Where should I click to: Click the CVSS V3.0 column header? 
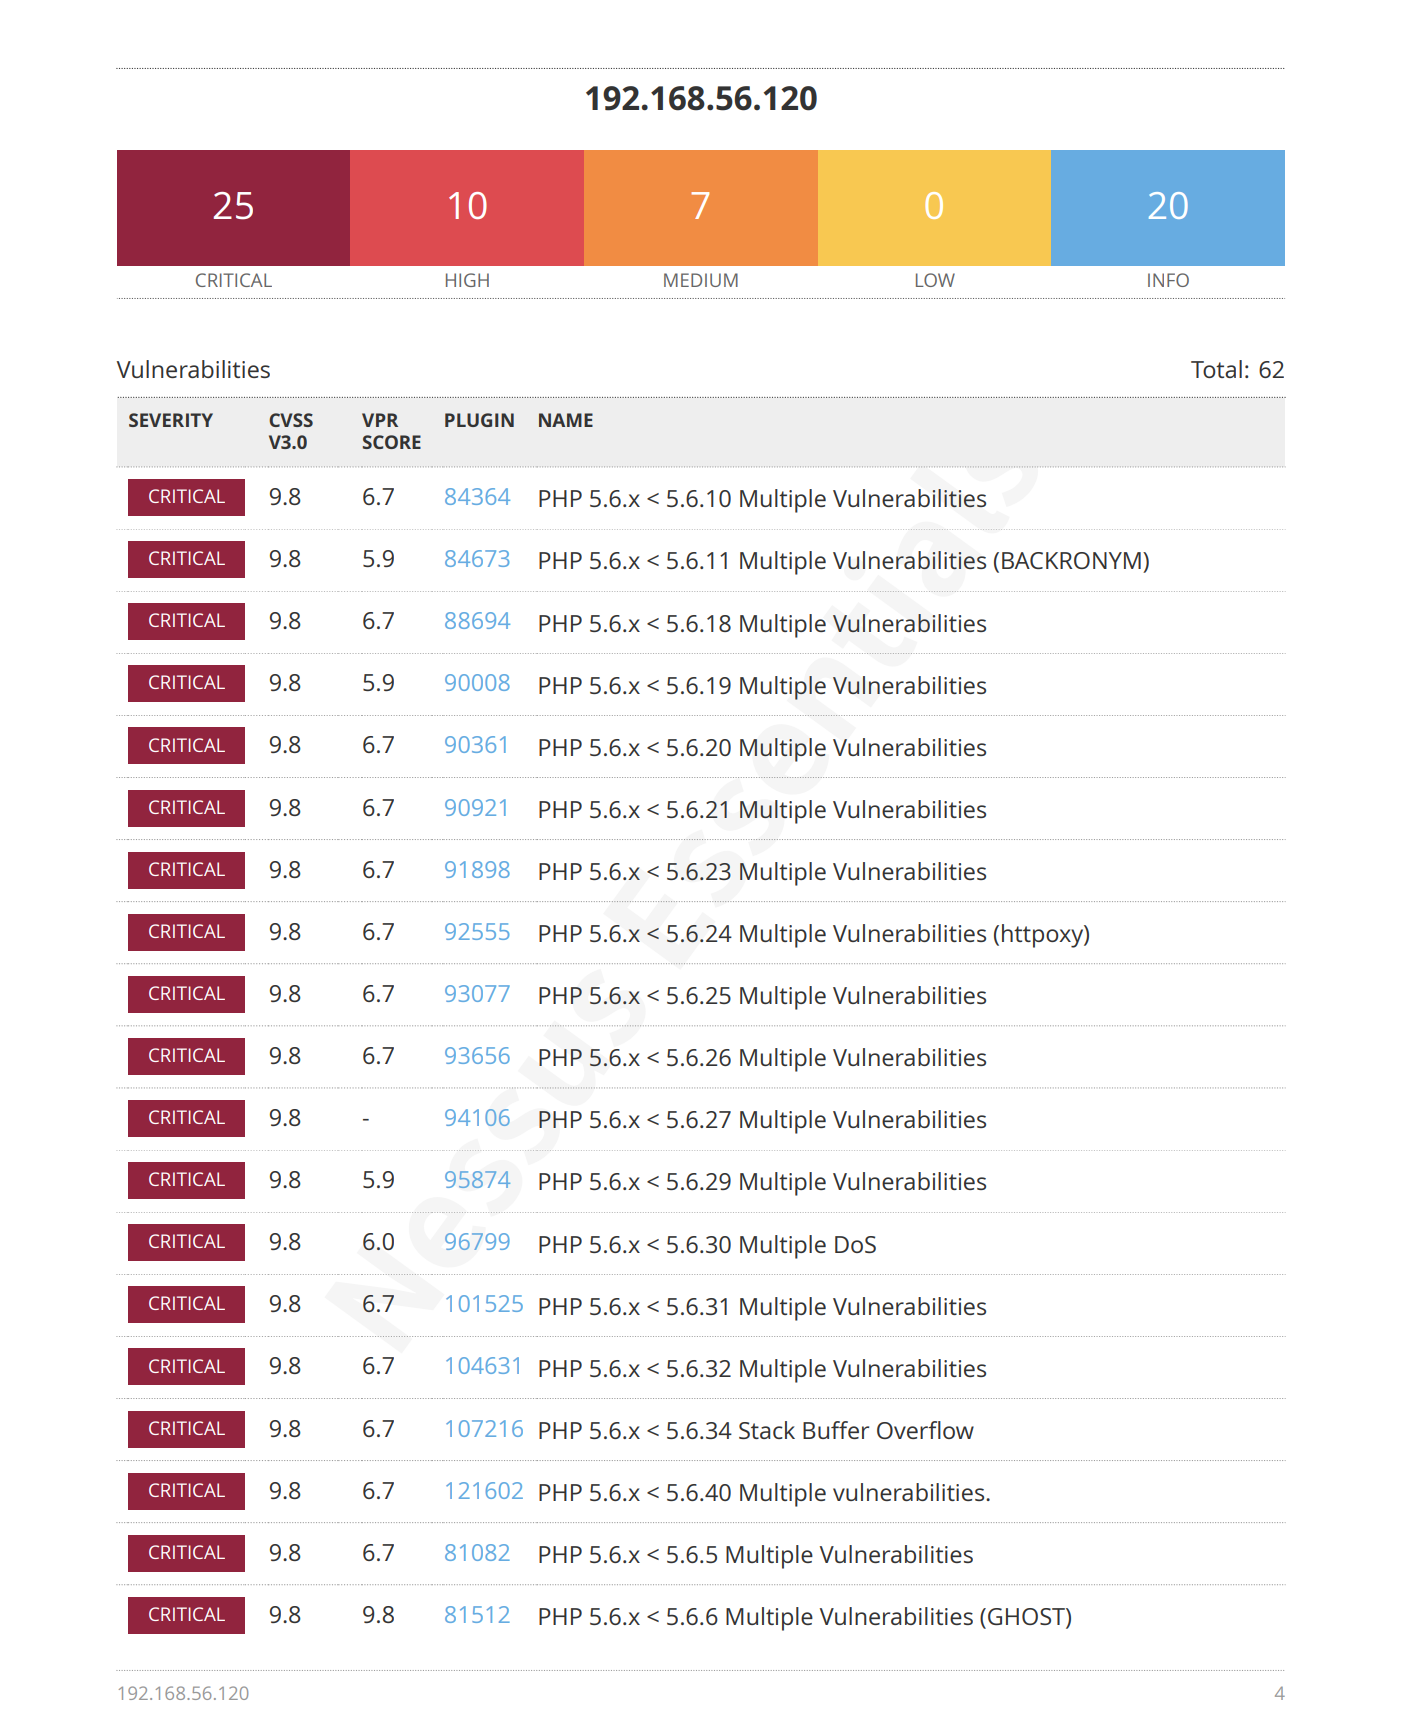[x=291, y=431]
